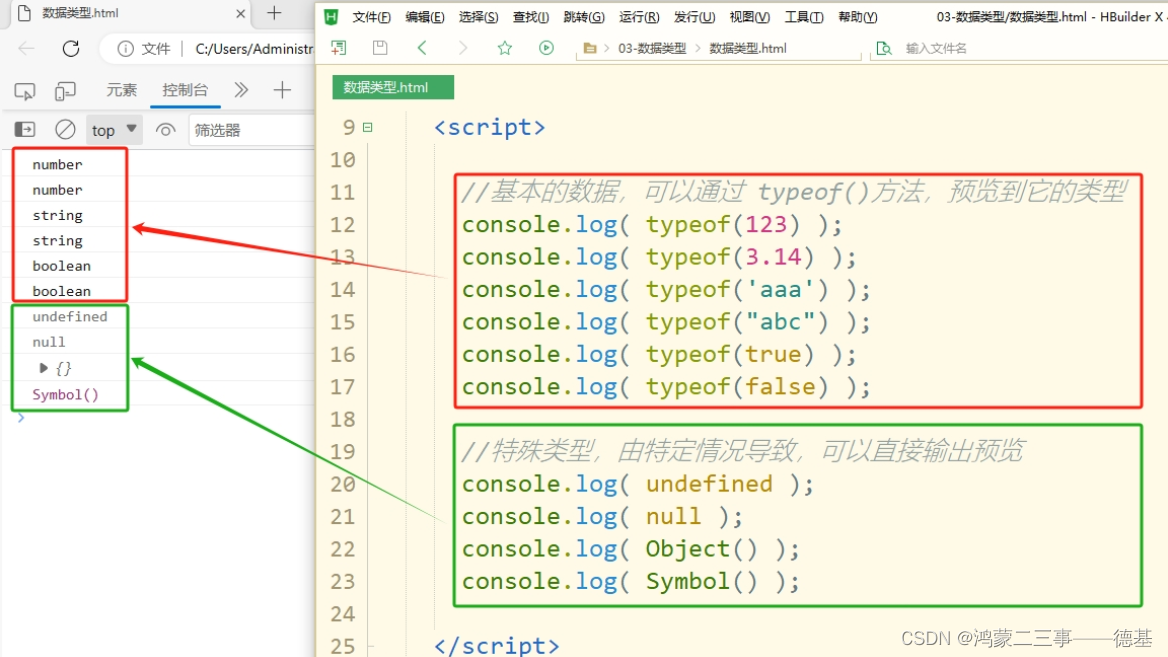The image size is (1168, 657).
Task: Open the 文件(F) menu
Action: coord(371,16)
